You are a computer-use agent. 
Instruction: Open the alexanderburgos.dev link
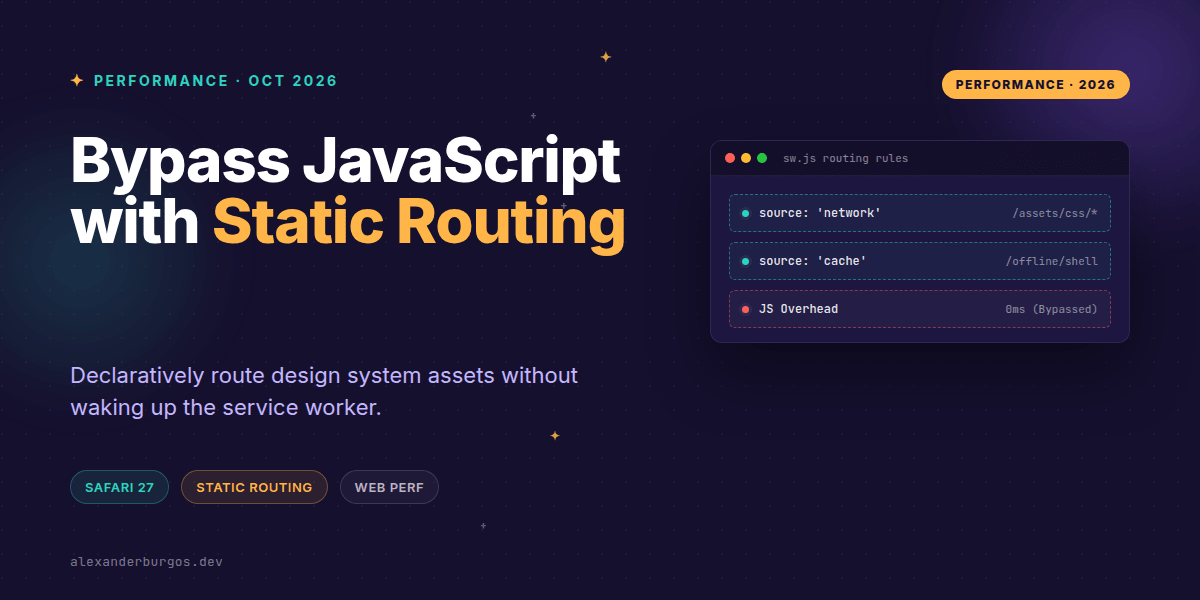(x=146, y=561)
